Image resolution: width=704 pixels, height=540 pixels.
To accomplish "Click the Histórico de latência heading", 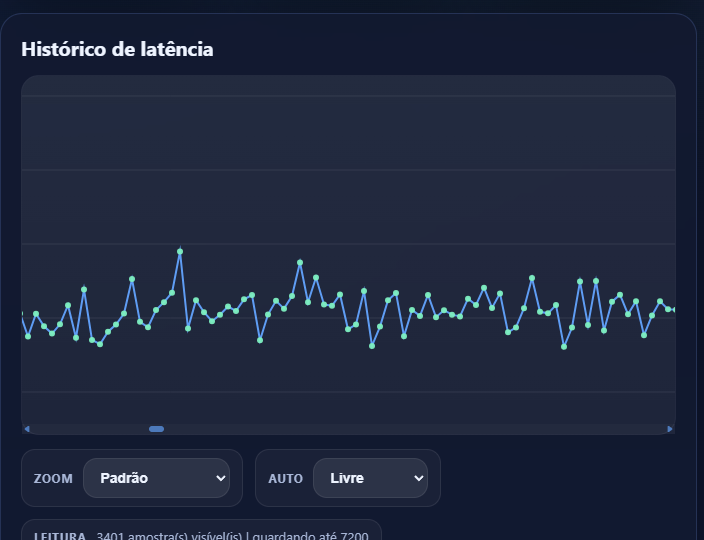I will click(117, 49).
